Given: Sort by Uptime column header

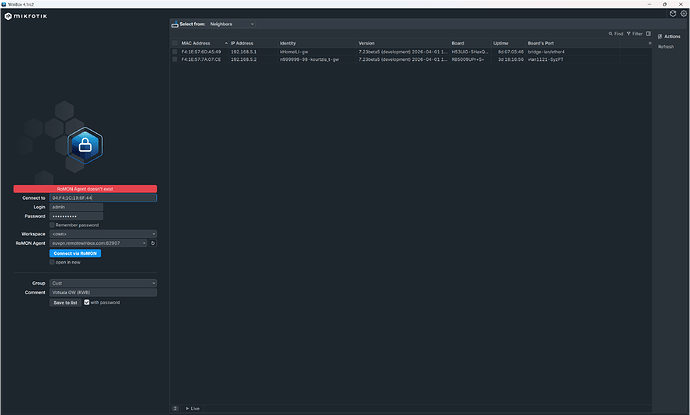Looking at the screenshot, I should tap(501, 43).
